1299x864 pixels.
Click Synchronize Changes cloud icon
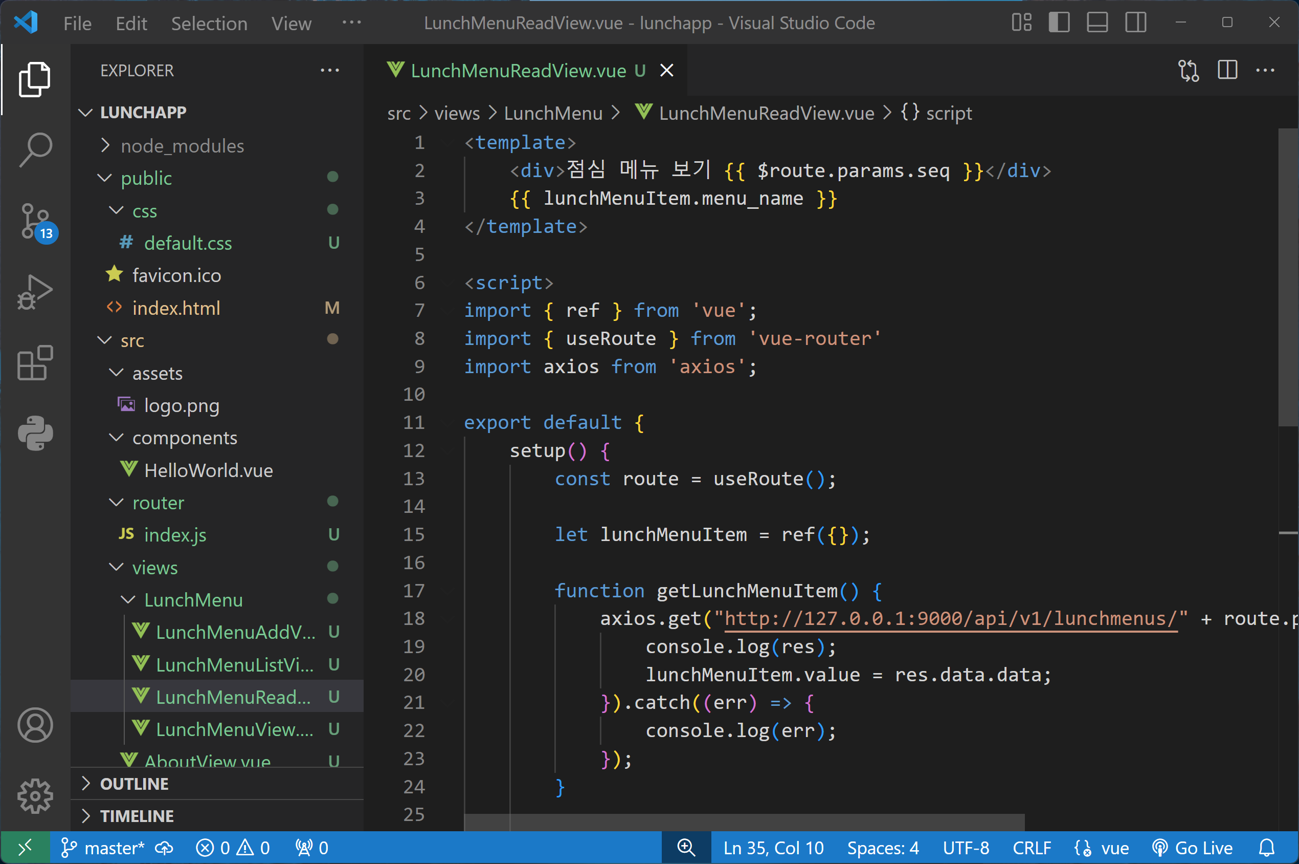[x=165, y=847]
